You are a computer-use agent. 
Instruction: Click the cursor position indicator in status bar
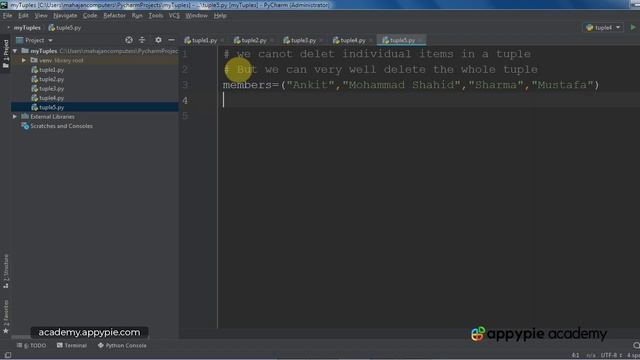click(576, 356)
